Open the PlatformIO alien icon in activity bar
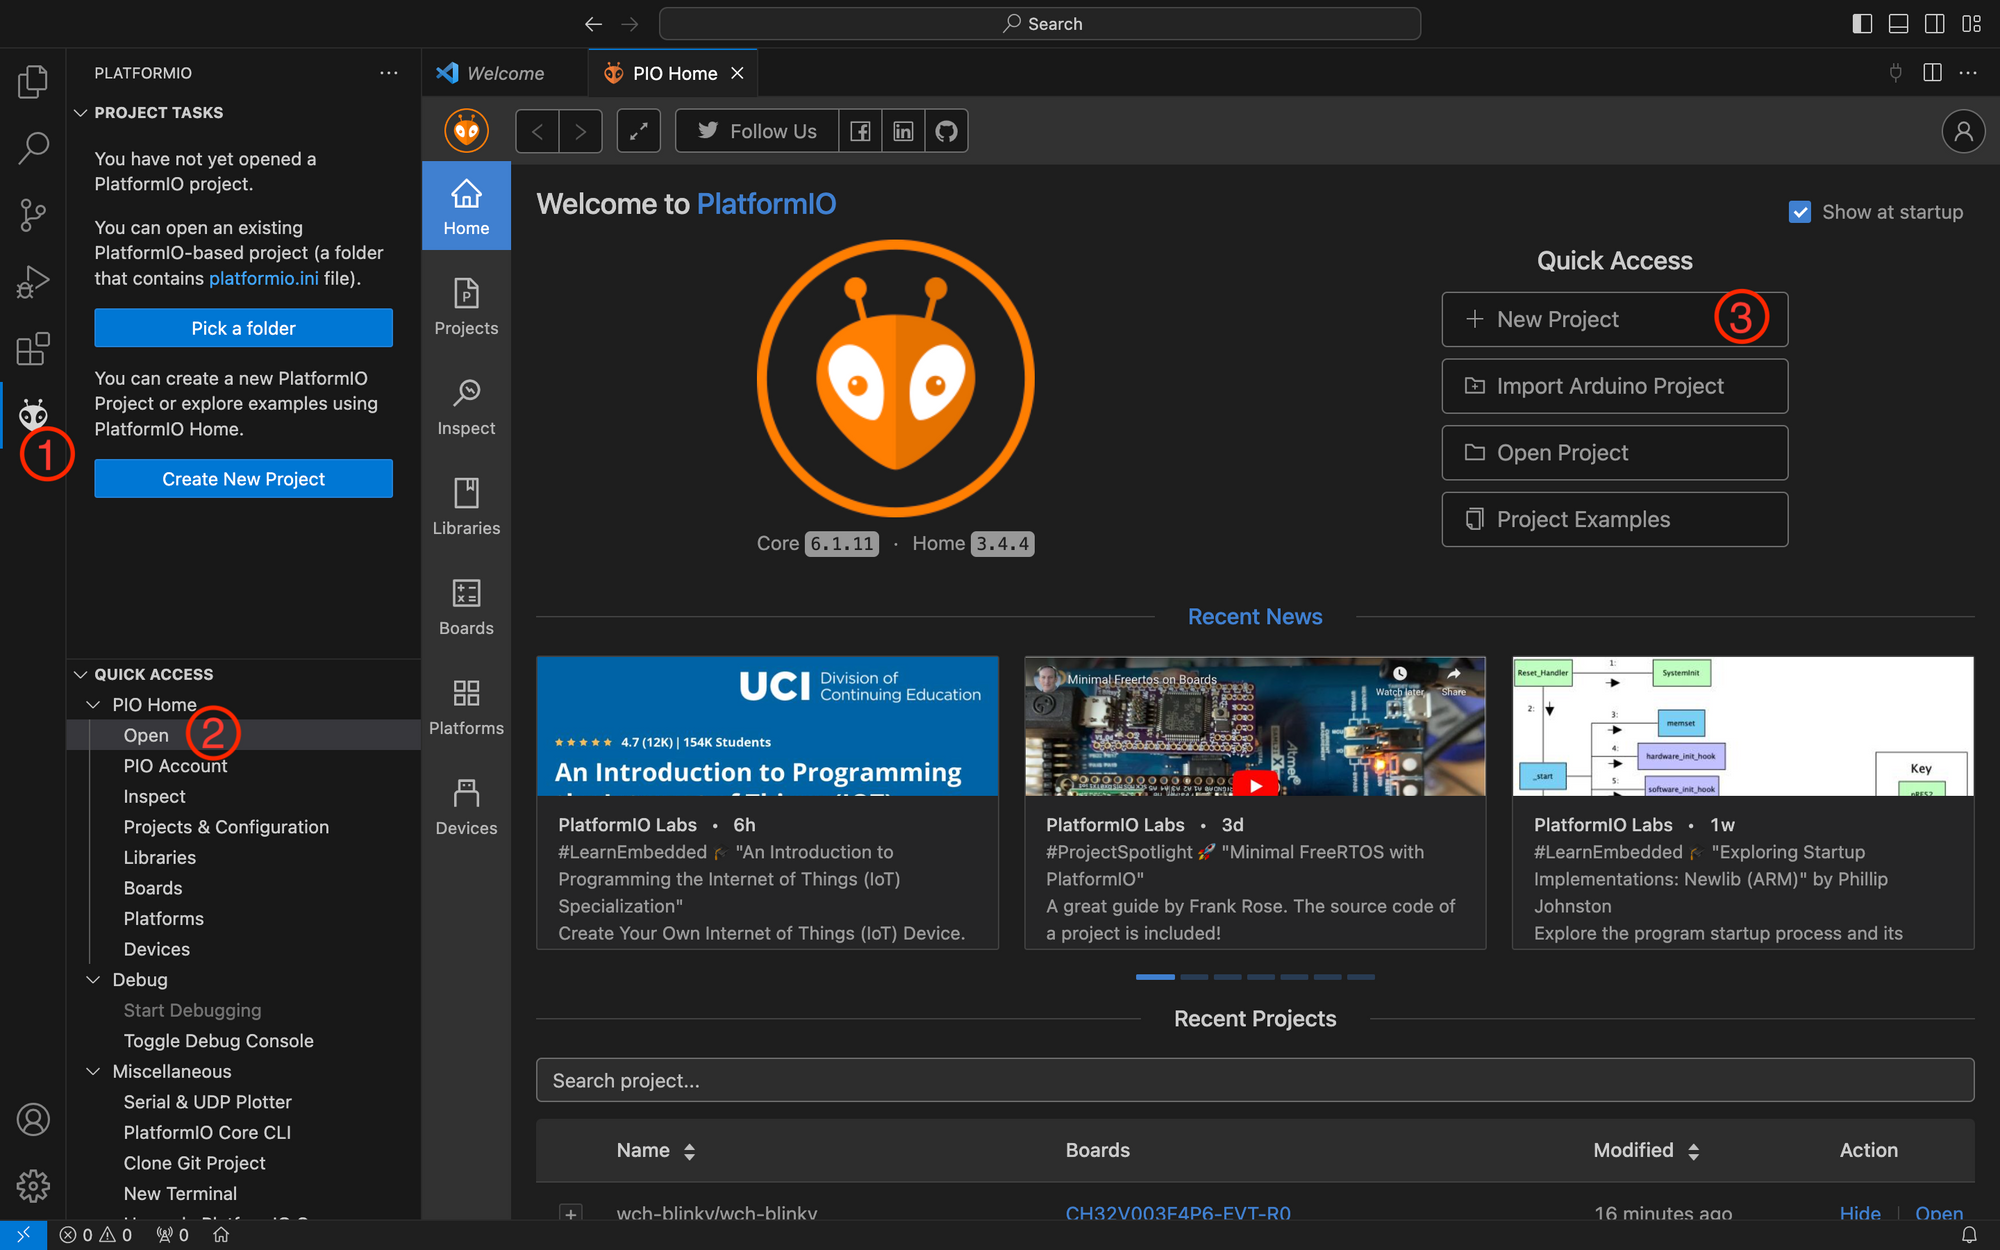The width and height of the screenshot is (2000, 1250). tap(33, 414)
